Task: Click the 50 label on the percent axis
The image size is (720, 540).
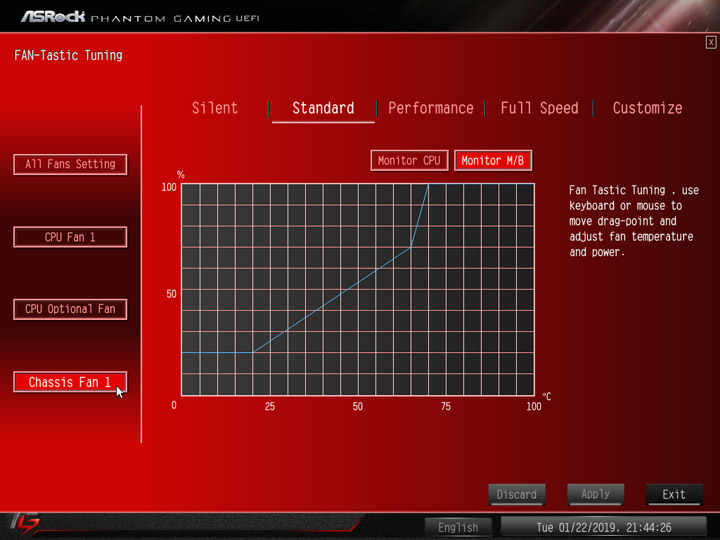Action: pos(171,294)
